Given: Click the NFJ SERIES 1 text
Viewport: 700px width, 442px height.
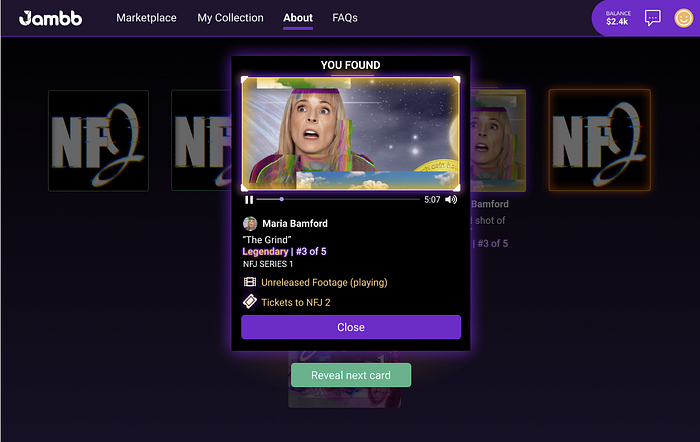Looking at the screenshot, I should click(x=268, y=264).
